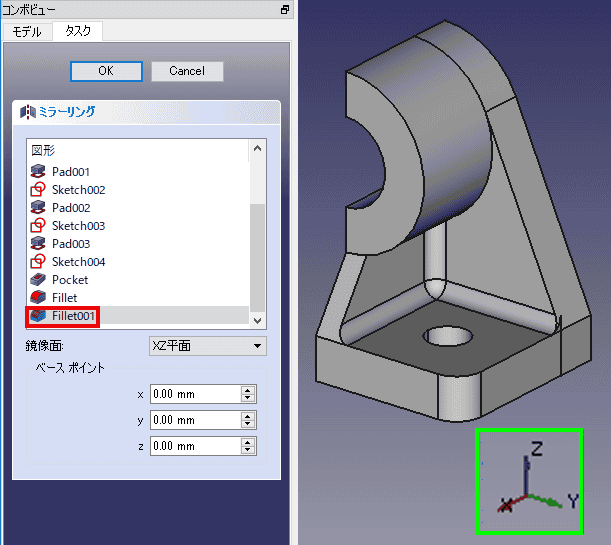Viewport: 611px width, 545px height.
Task: Click the y base point input field
Action: [x=196, y=420]
